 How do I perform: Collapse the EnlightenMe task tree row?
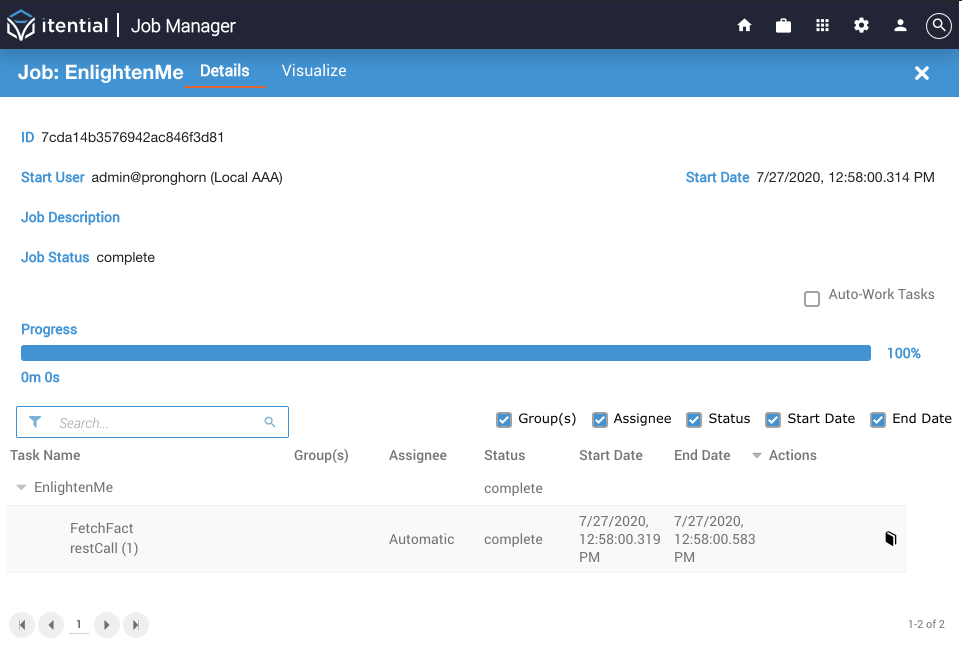pos(21,487)
